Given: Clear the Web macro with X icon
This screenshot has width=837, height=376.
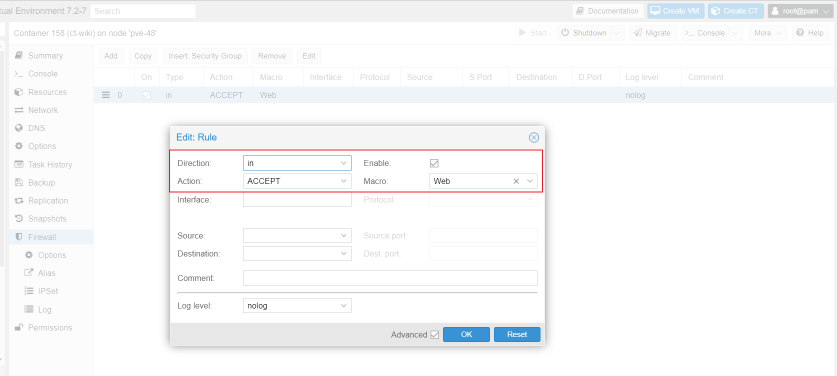Looking at the screenshot, I should 516,181.
